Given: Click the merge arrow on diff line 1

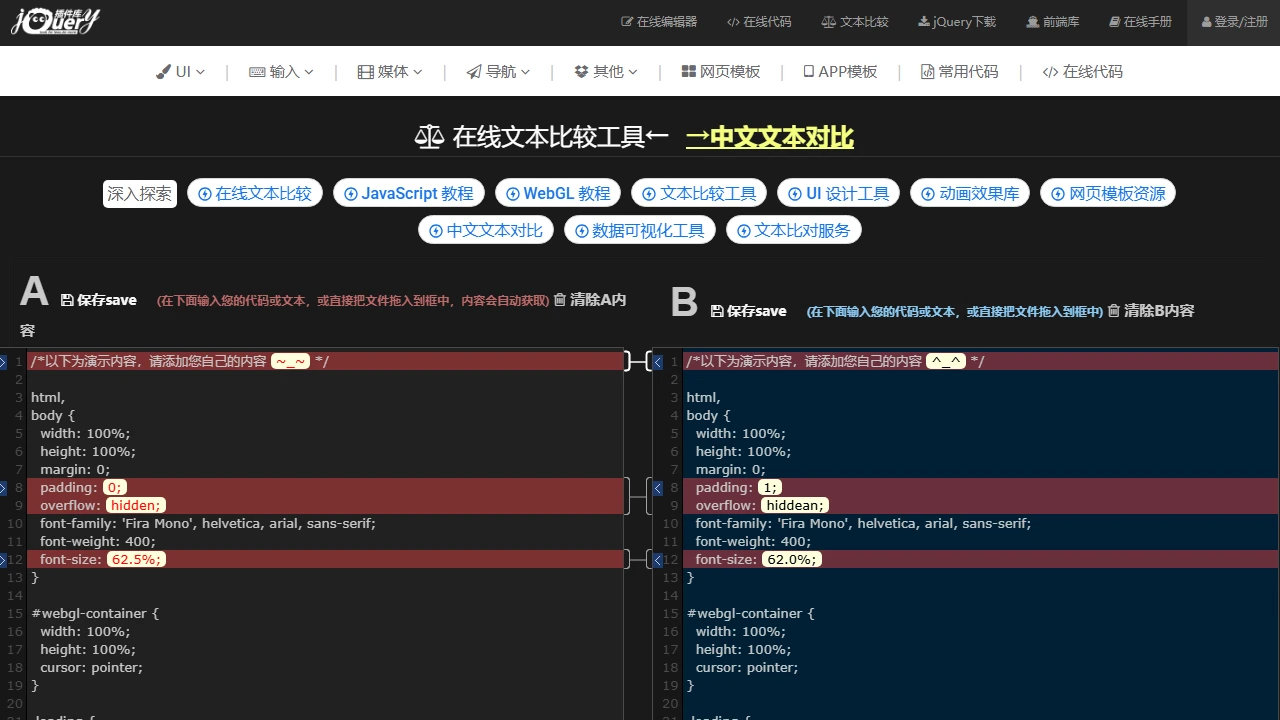Looking at the screenshot, I should pos(657,361).
